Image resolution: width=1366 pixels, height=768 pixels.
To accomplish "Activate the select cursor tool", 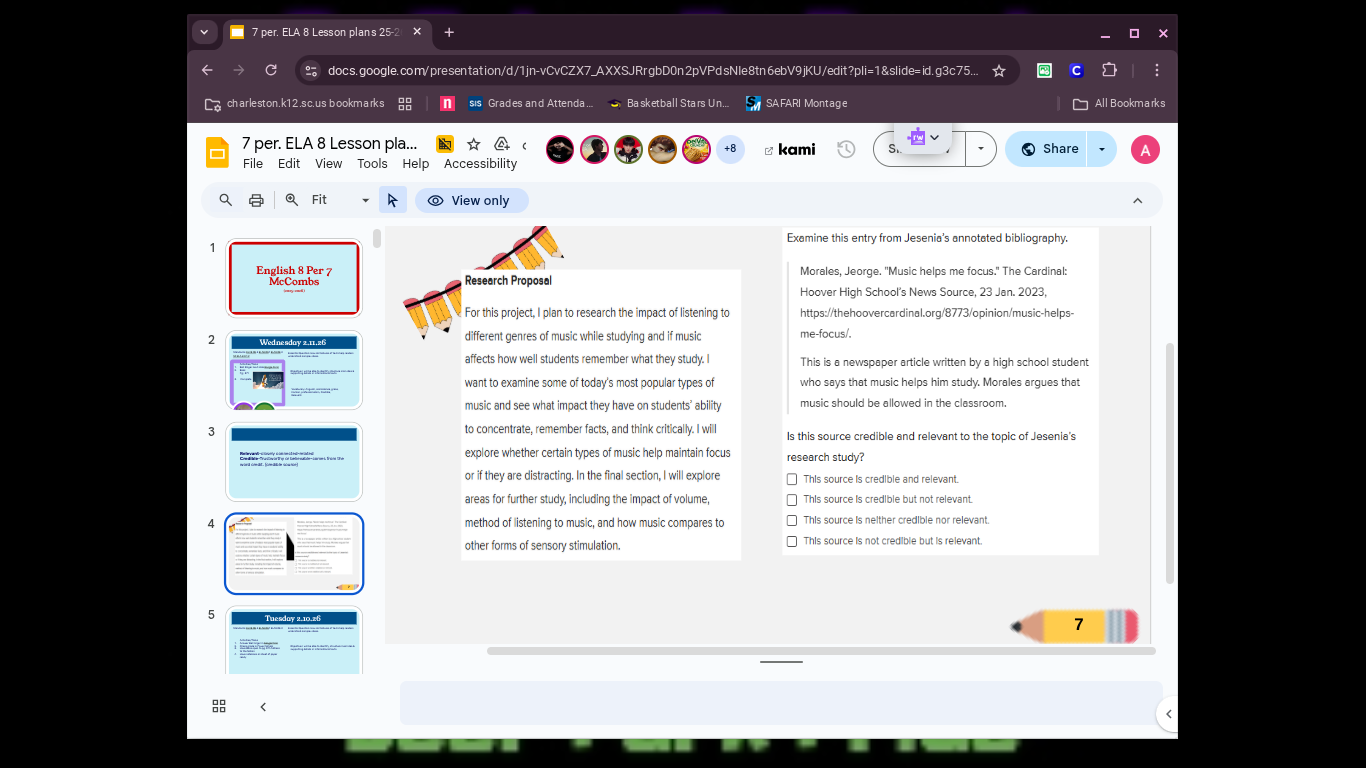I will tap(392, 200).
